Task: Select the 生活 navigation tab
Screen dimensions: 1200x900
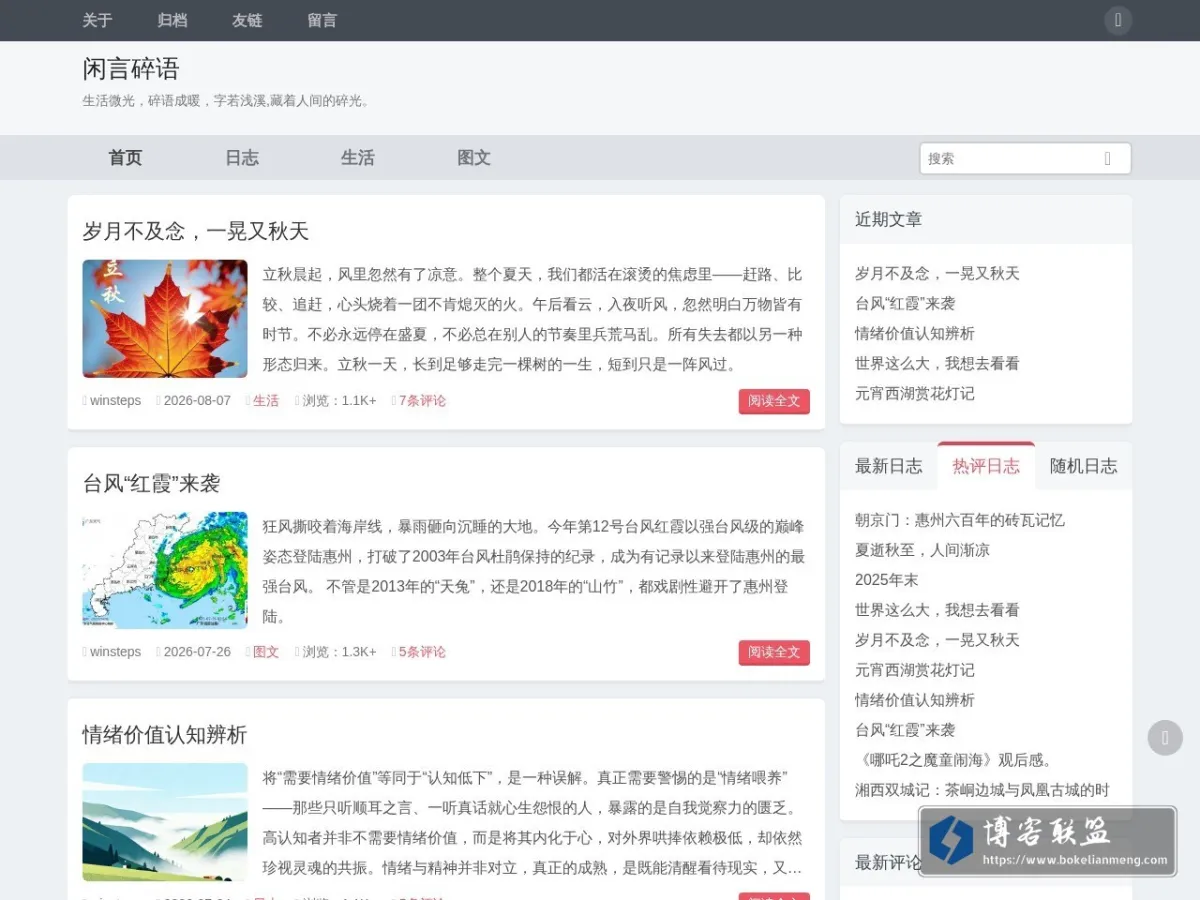Action: pyautogui.click(x=358, y=158)
